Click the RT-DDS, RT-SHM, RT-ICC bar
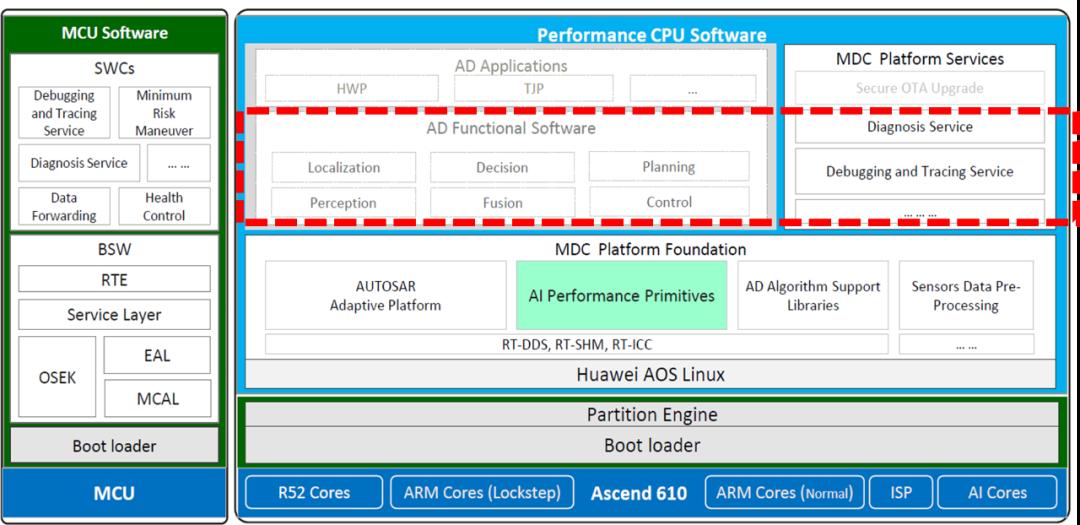The image size is (1080, 525). click(577, 344)
